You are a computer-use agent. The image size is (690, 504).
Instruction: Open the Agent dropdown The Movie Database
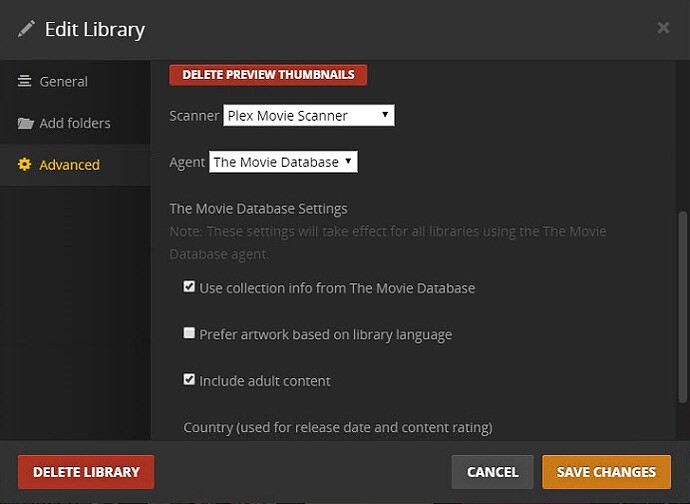pyautogui.click(x=283, y=162)
